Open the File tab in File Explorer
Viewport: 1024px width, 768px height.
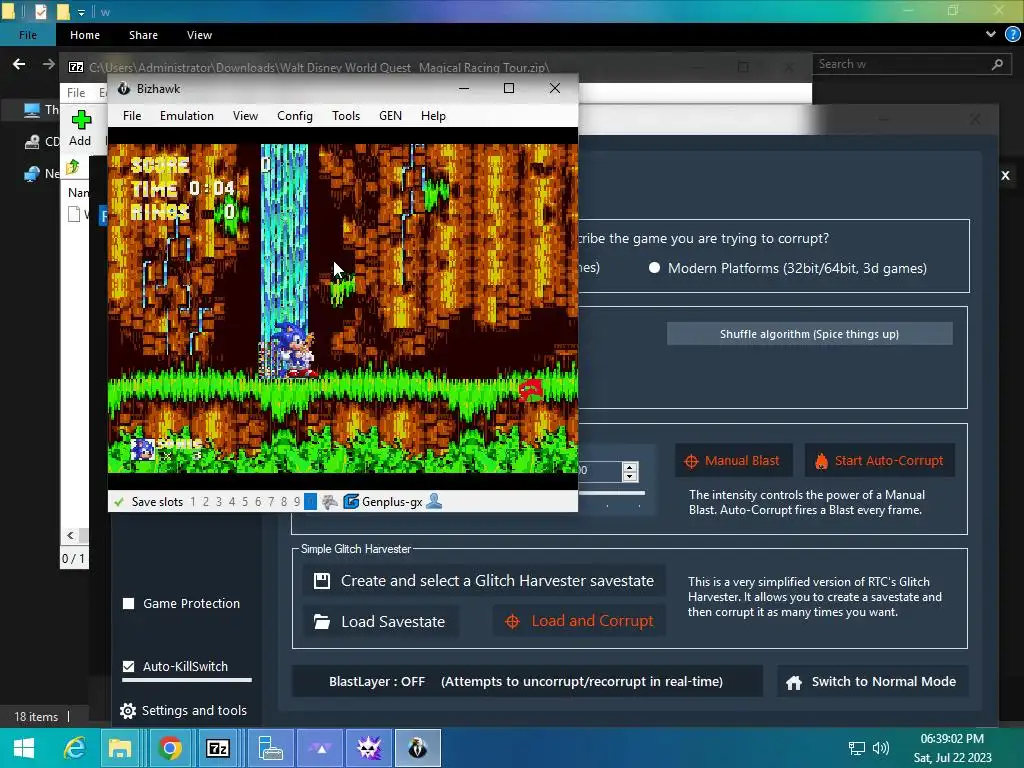tap(27, 35)
